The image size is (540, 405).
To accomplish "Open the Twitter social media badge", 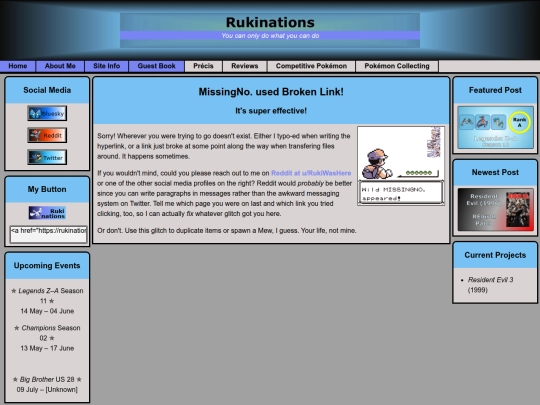I will click(47, 157).
